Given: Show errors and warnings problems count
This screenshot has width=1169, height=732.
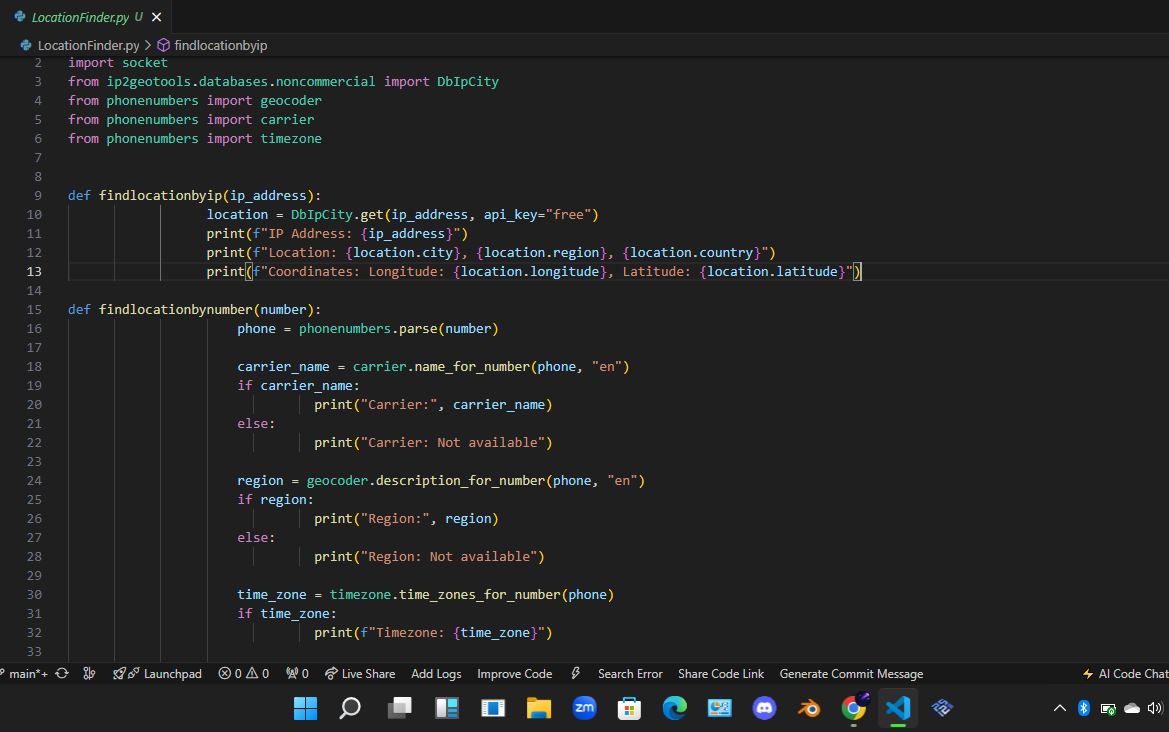Looking at the screenshot, I should (x=243, y=674).
